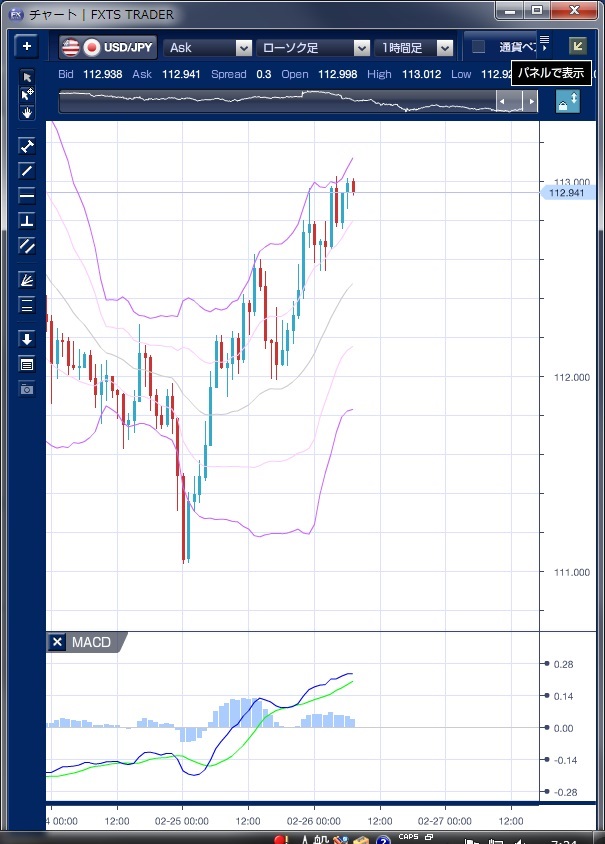The height and width of the screenshot is (844, 605).
Task: Tick the 通貨ペア checkbox
Action: [x=478, y=47]
